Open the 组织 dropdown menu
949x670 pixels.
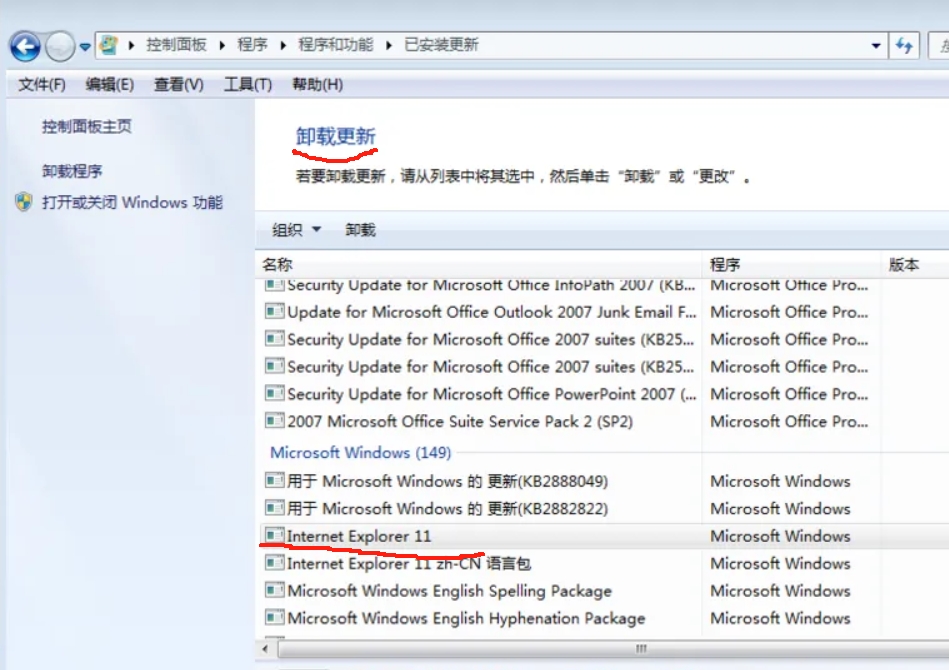pyautogui.click(x=296, y=230)
